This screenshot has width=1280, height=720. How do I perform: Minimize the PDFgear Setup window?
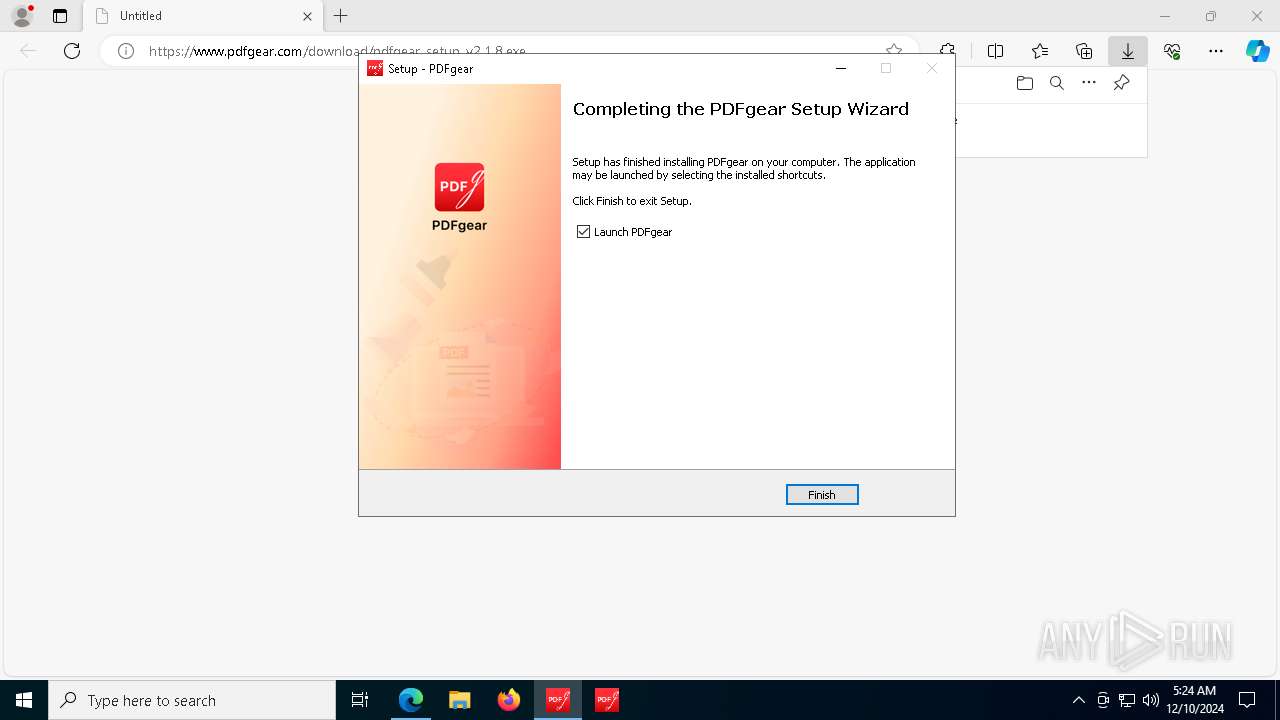coord(841,69)
